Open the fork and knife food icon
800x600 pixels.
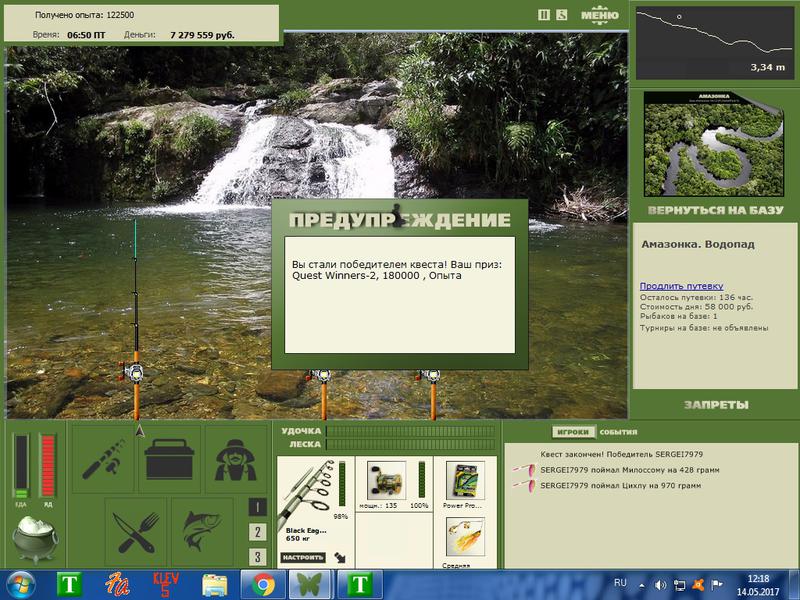136,532
